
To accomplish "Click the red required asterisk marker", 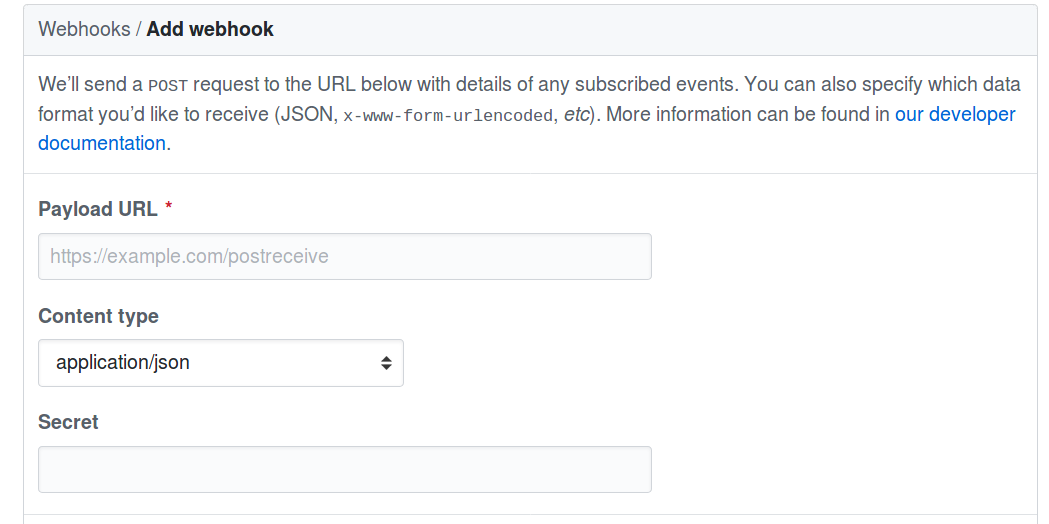I will (x=169, y=208).
